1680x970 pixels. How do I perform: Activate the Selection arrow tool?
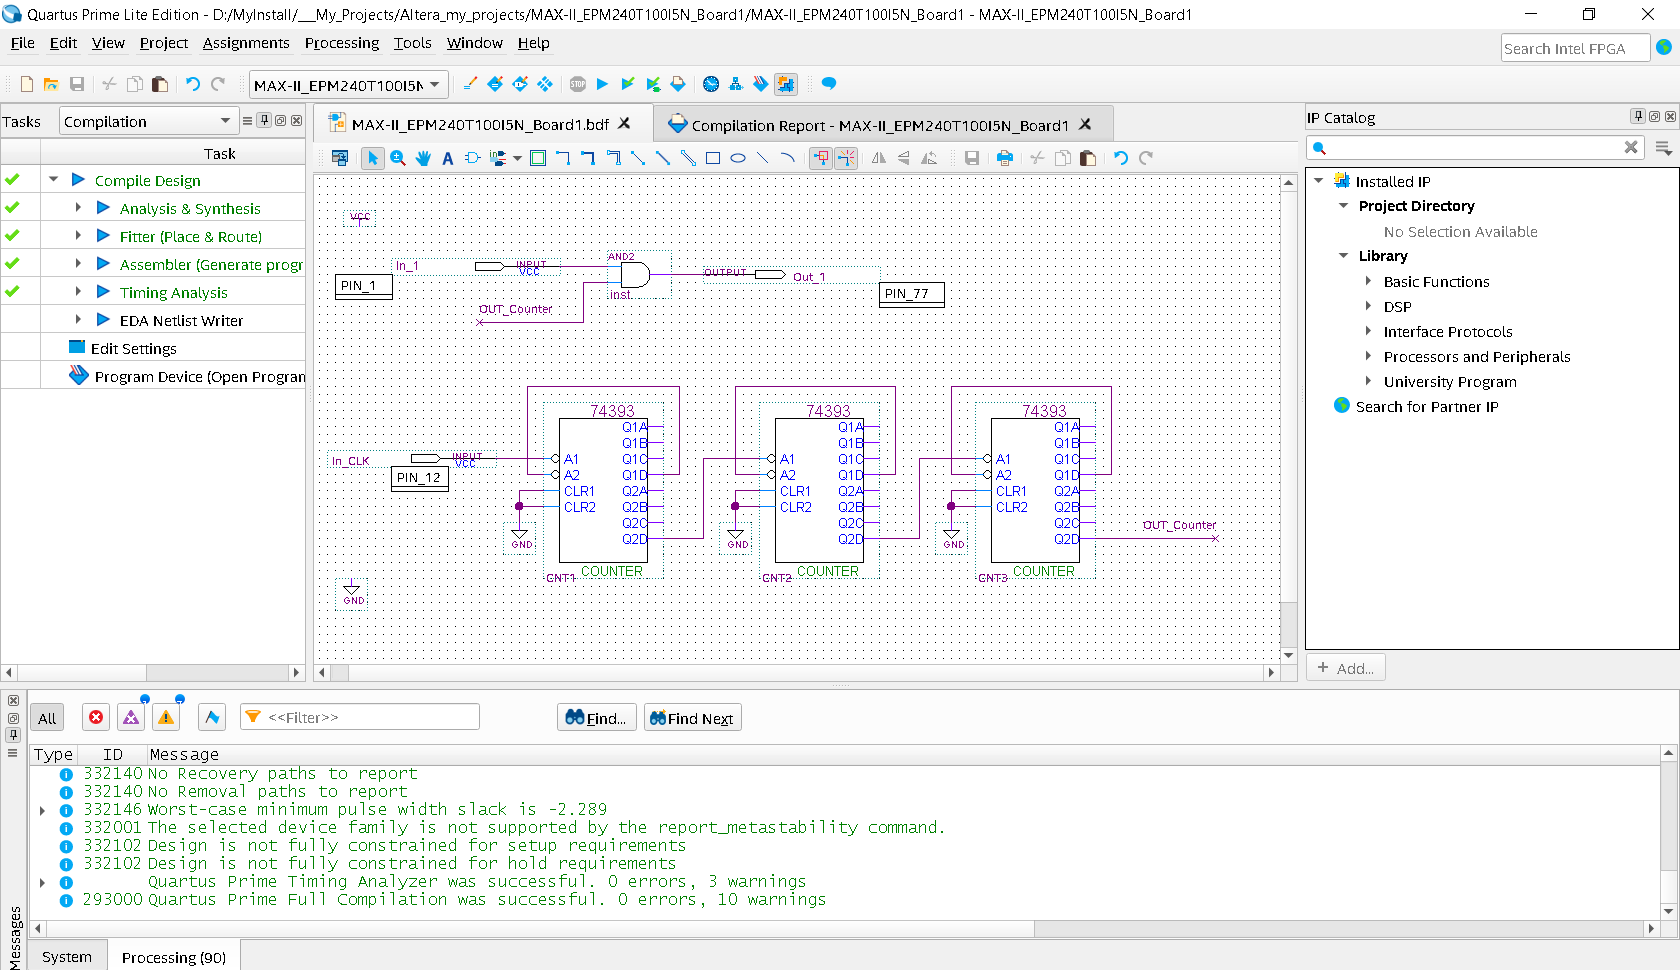tap(373, 158)
